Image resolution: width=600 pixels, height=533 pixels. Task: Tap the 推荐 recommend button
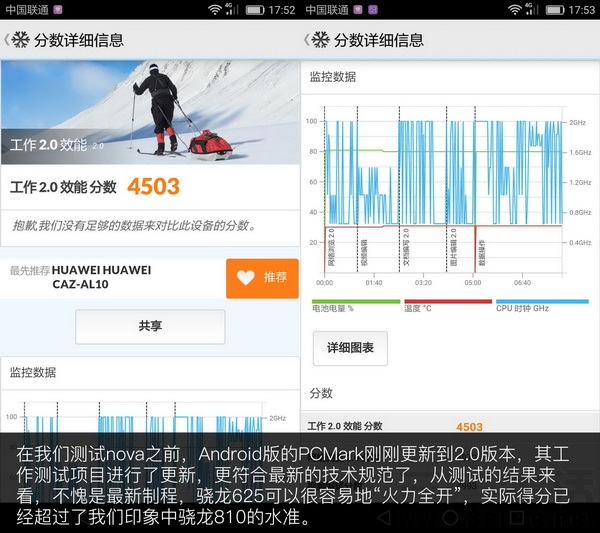262,278
